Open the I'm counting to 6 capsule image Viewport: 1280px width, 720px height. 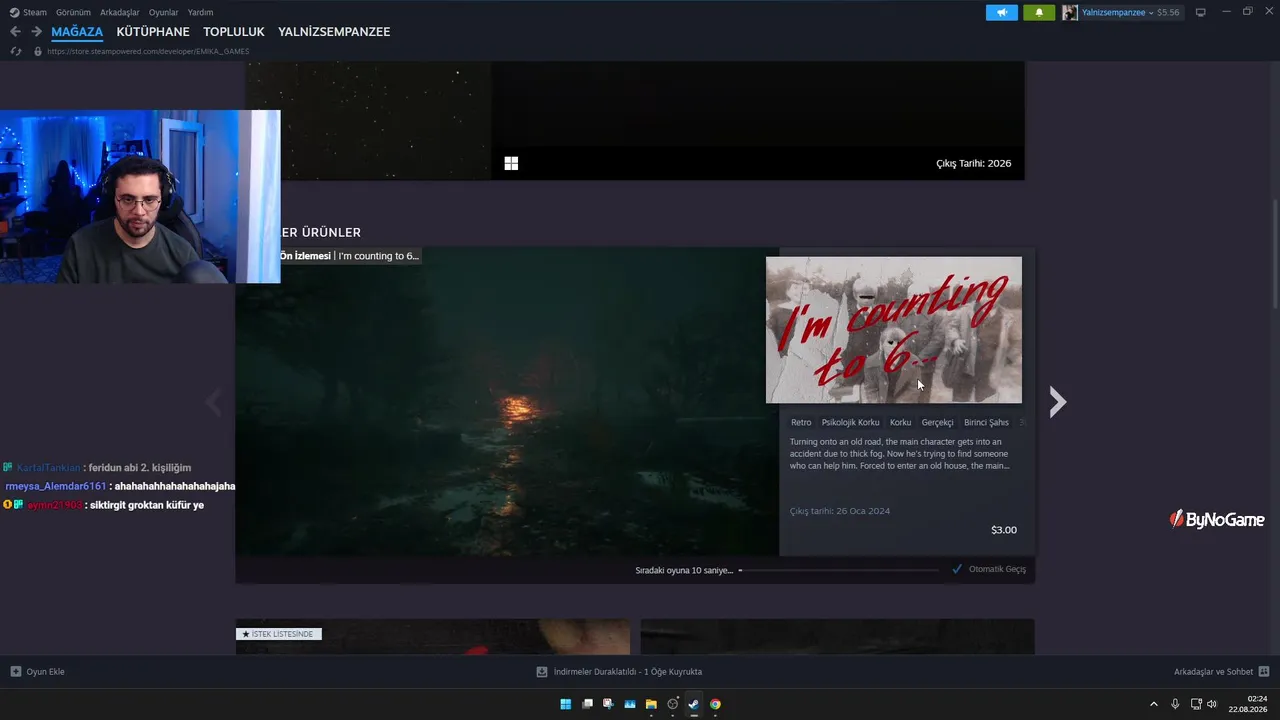pos(894,330)
